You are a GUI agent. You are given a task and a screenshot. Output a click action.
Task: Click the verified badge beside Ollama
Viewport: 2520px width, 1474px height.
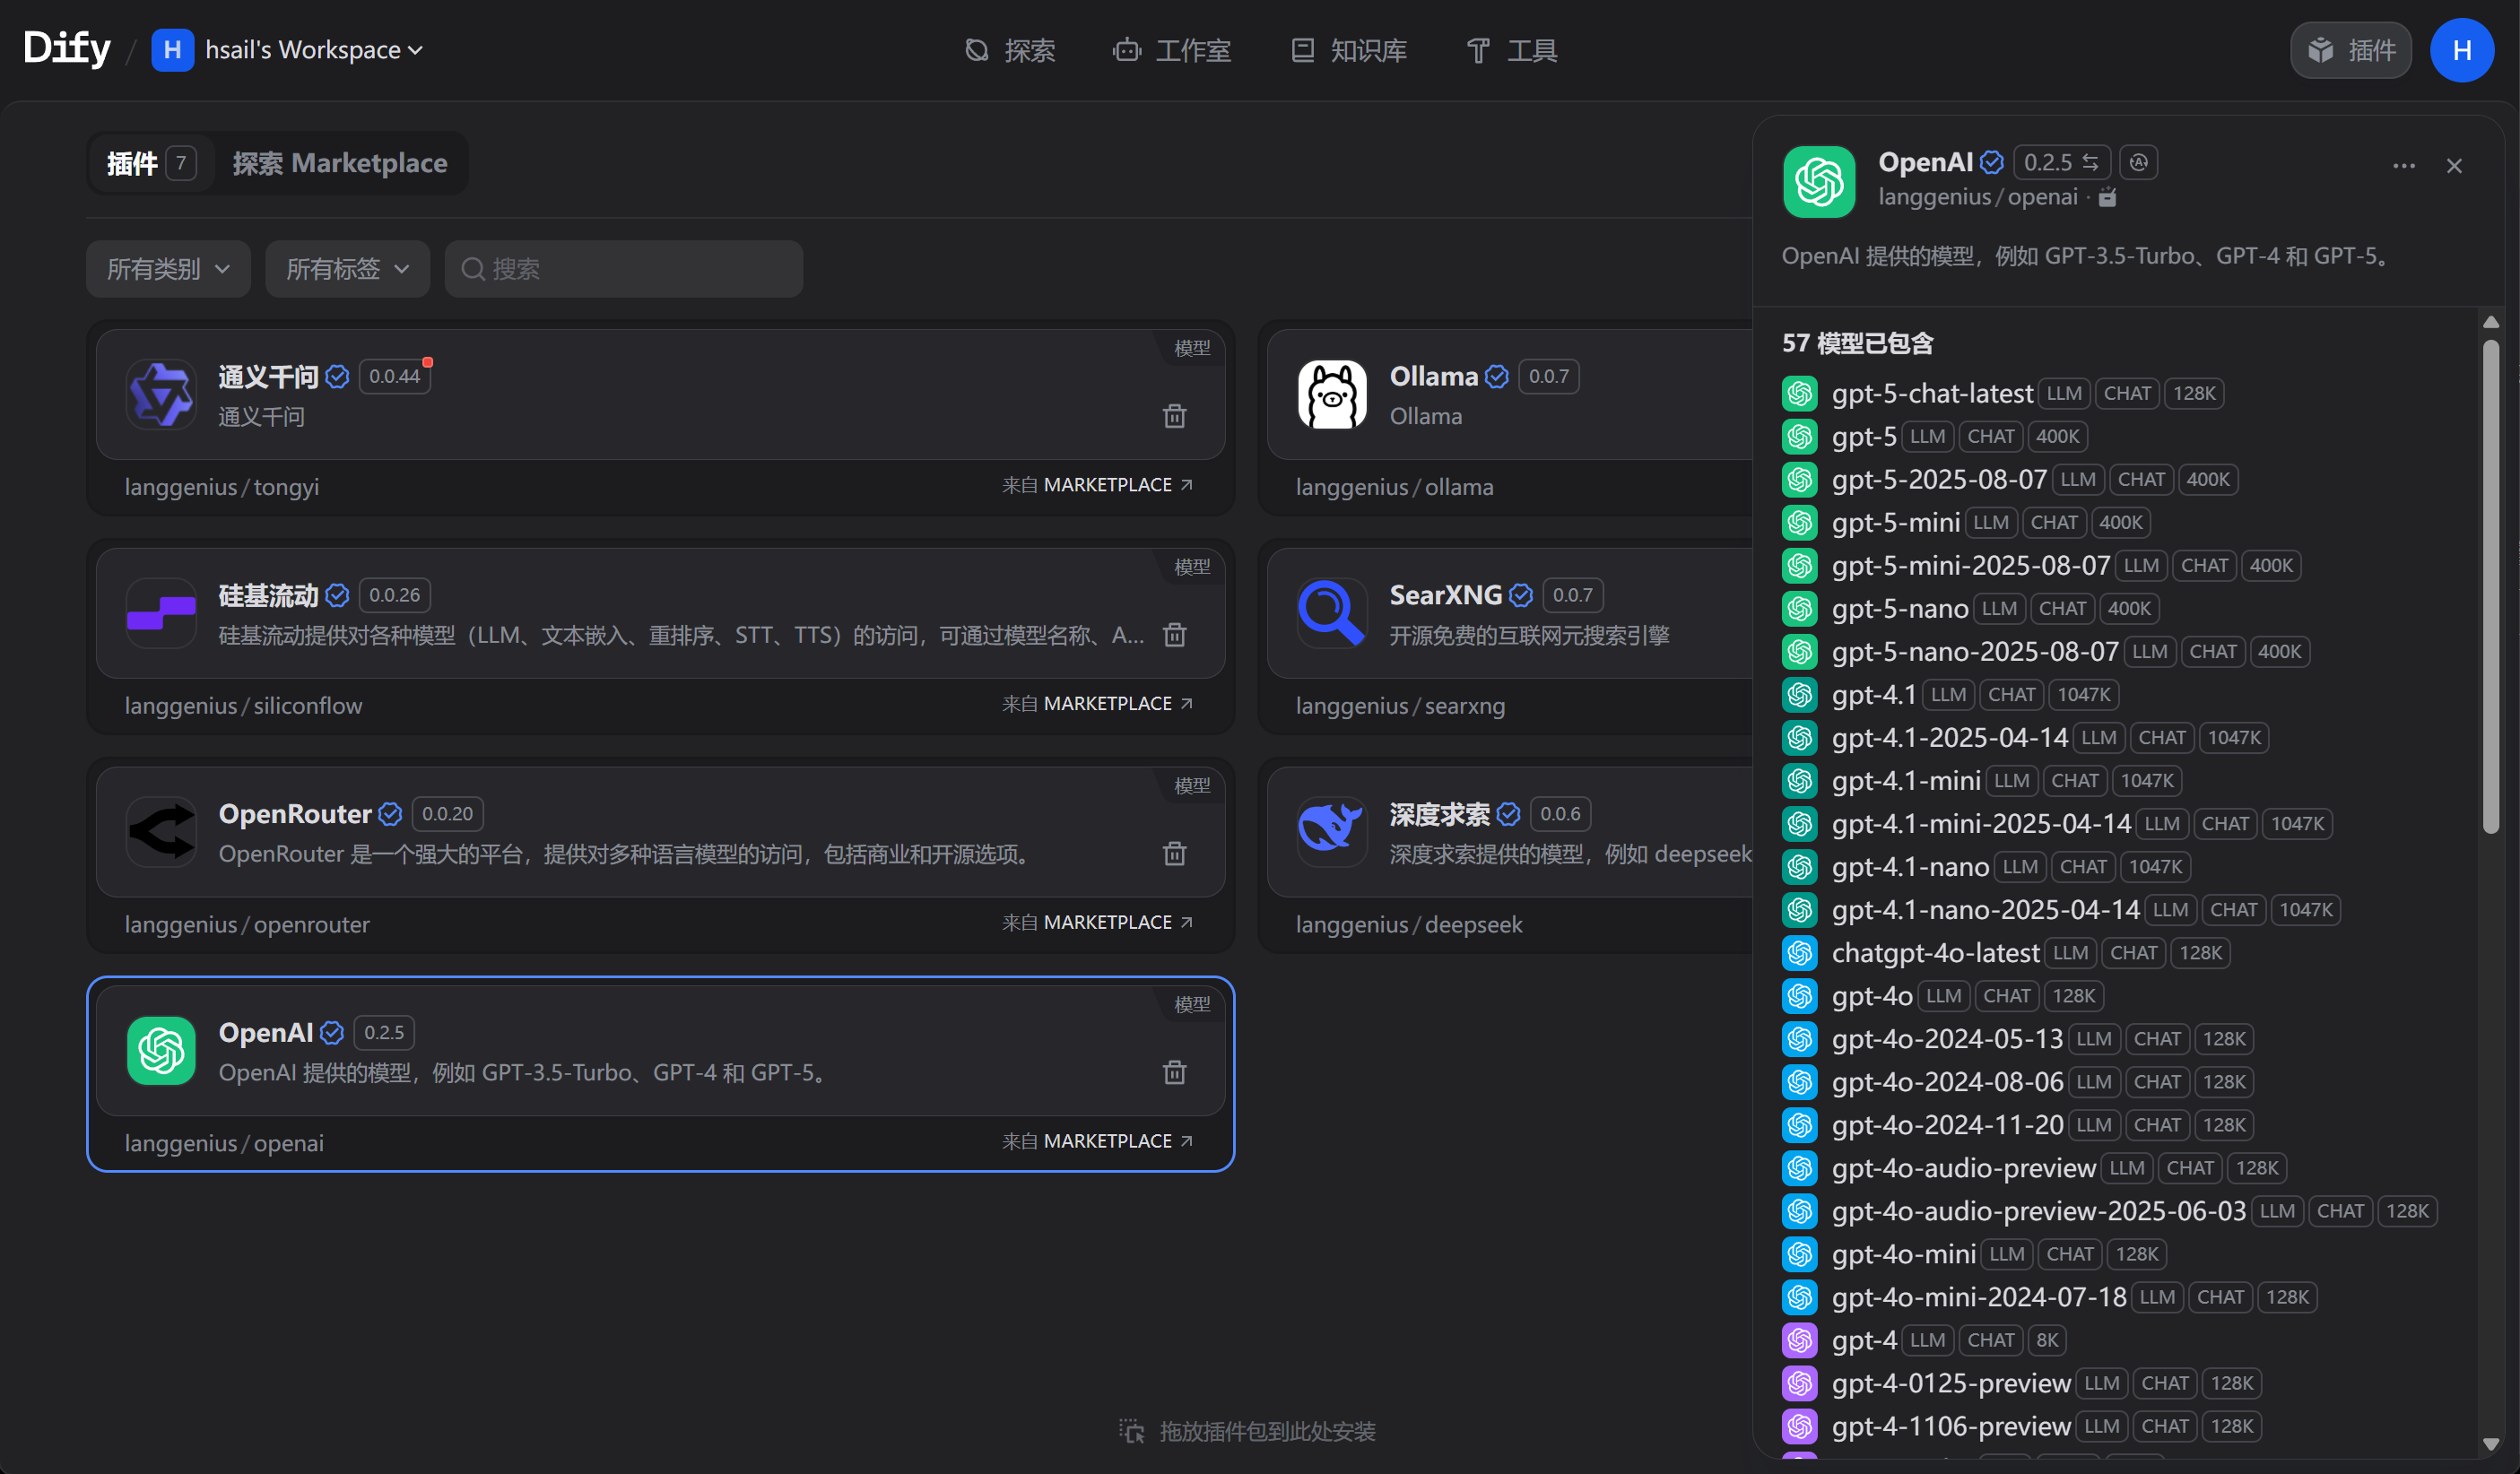(x=1496, y=376)
